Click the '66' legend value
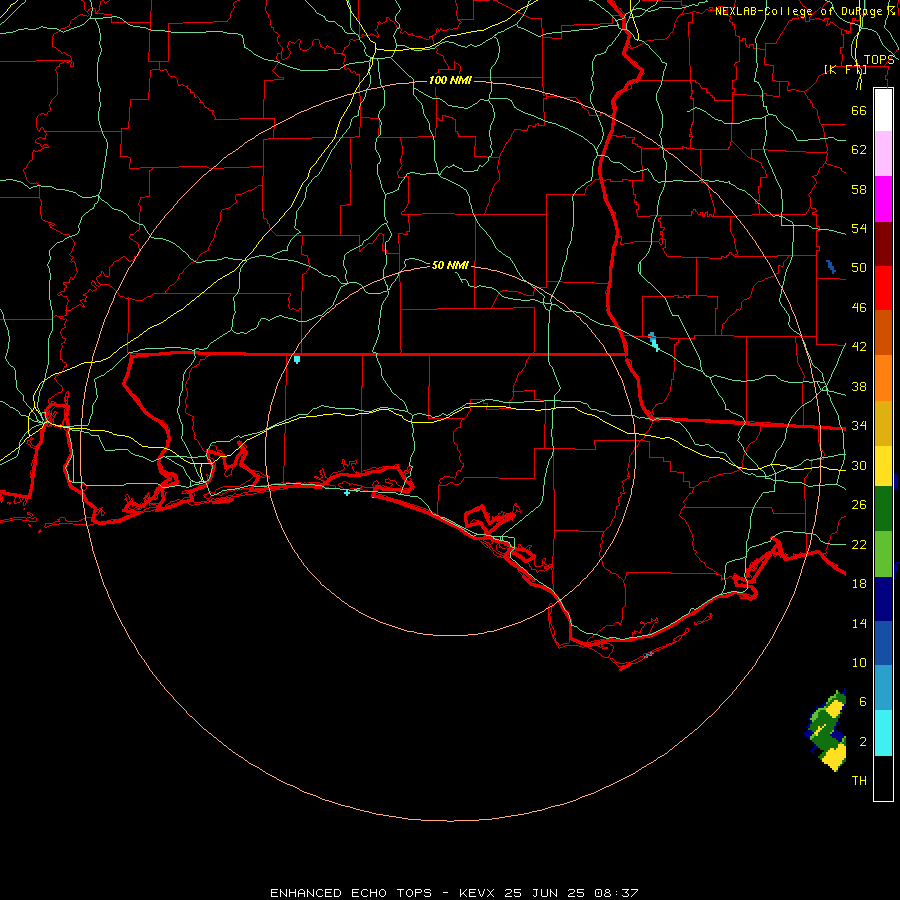Screen dimensions: 900x900 (859, 110)
